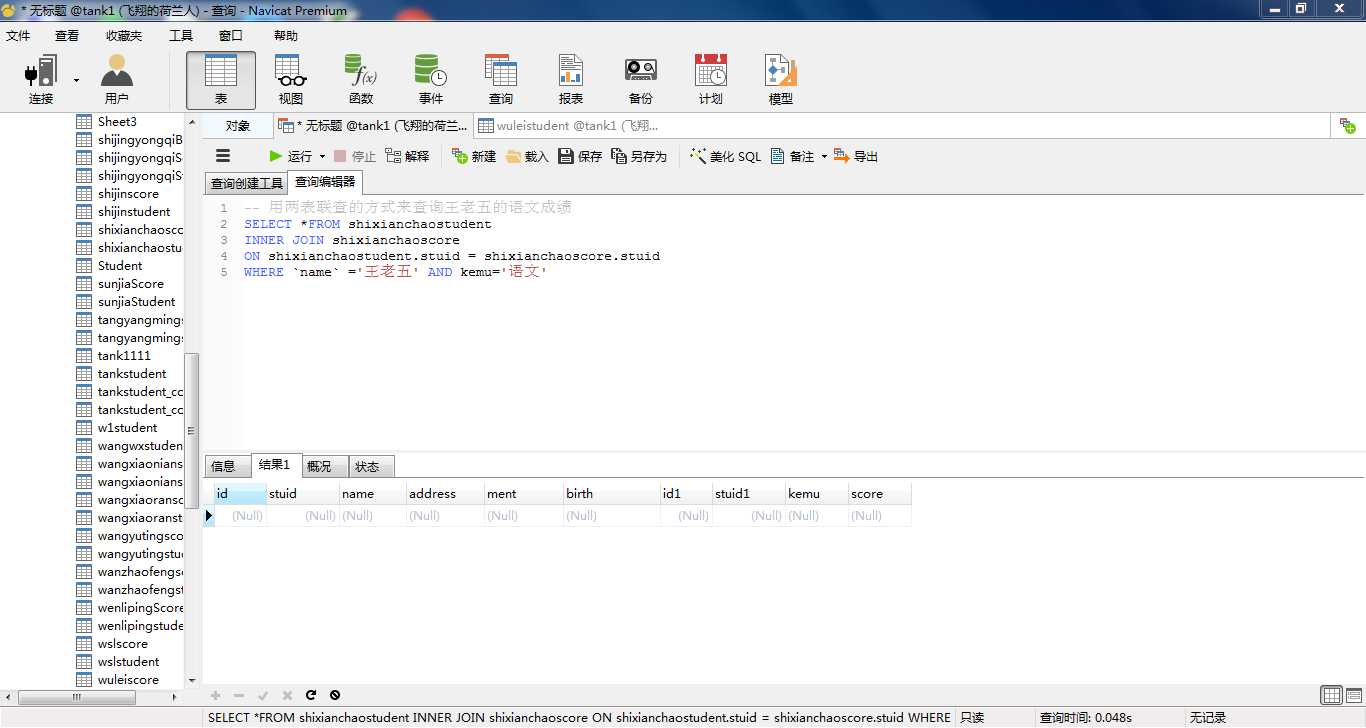1366x728 pixels.
Task: Run the query with 运行
Action: [291, 156]
